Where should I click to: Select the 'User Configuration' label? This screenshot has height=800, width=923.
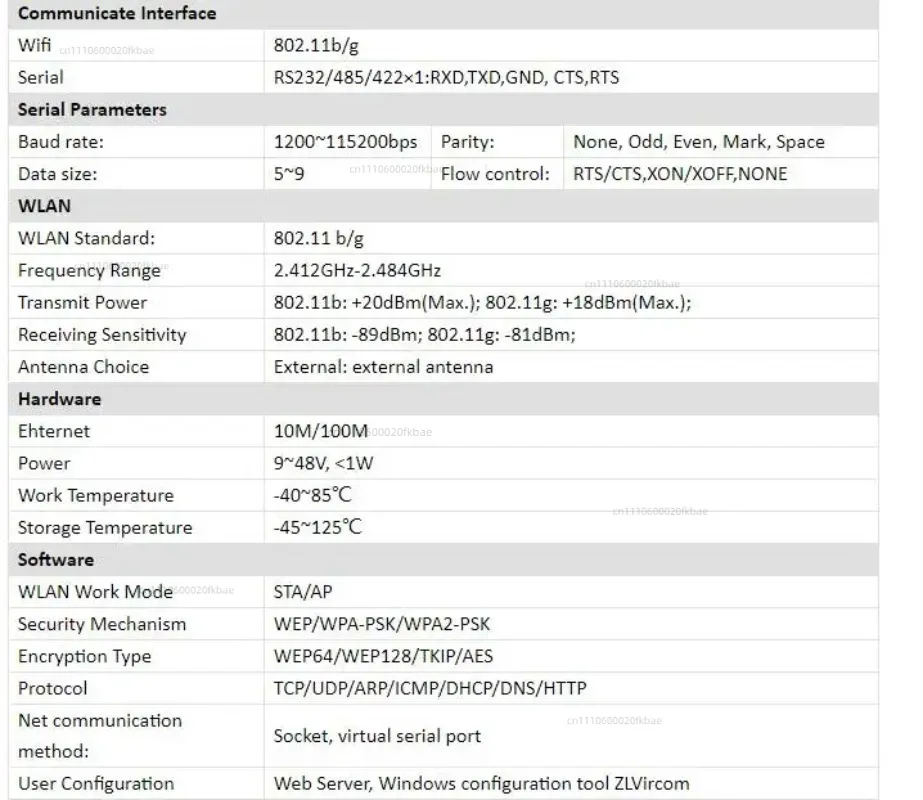click(96, 784)
